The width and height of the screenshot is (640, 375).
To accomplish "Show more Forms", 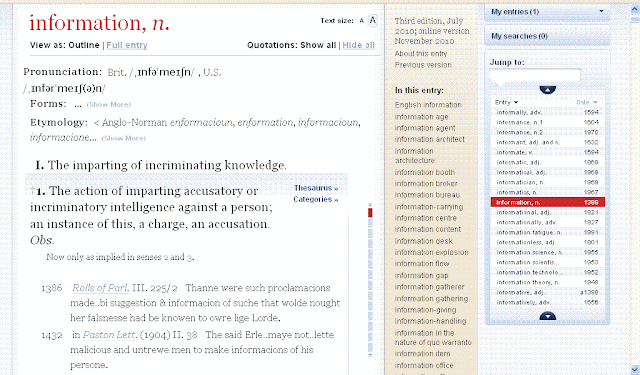I will pos(109,105).
